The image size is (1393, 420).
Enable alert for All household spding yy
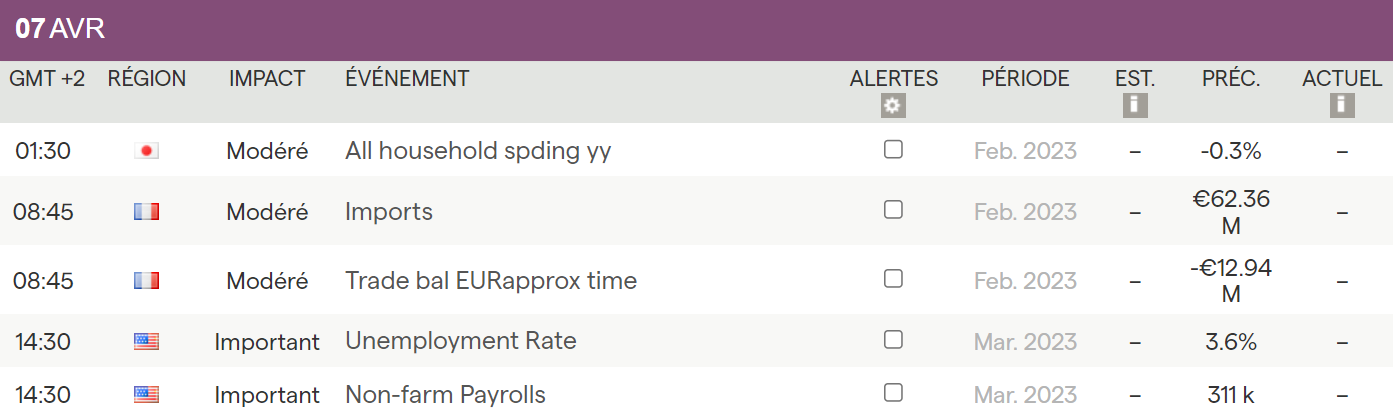point(893,149)
